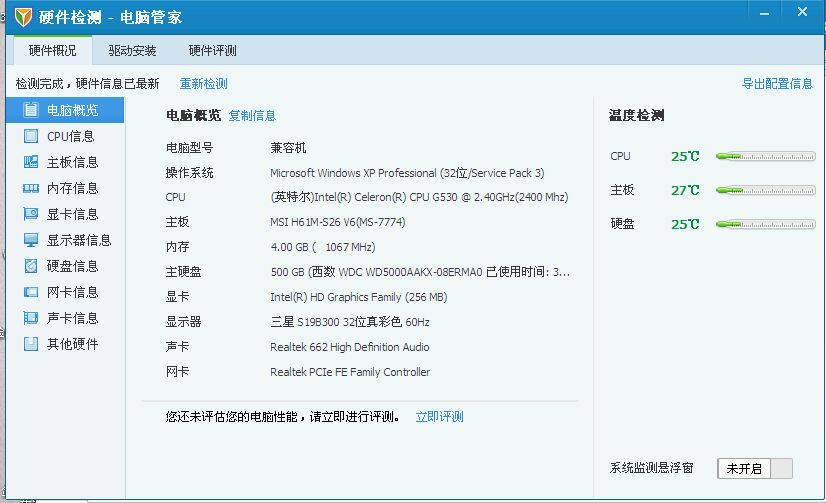The image size is (826, 503).
Task: Select 显示器信息 label in the sidebar
Action: click(x=79, y=240)
